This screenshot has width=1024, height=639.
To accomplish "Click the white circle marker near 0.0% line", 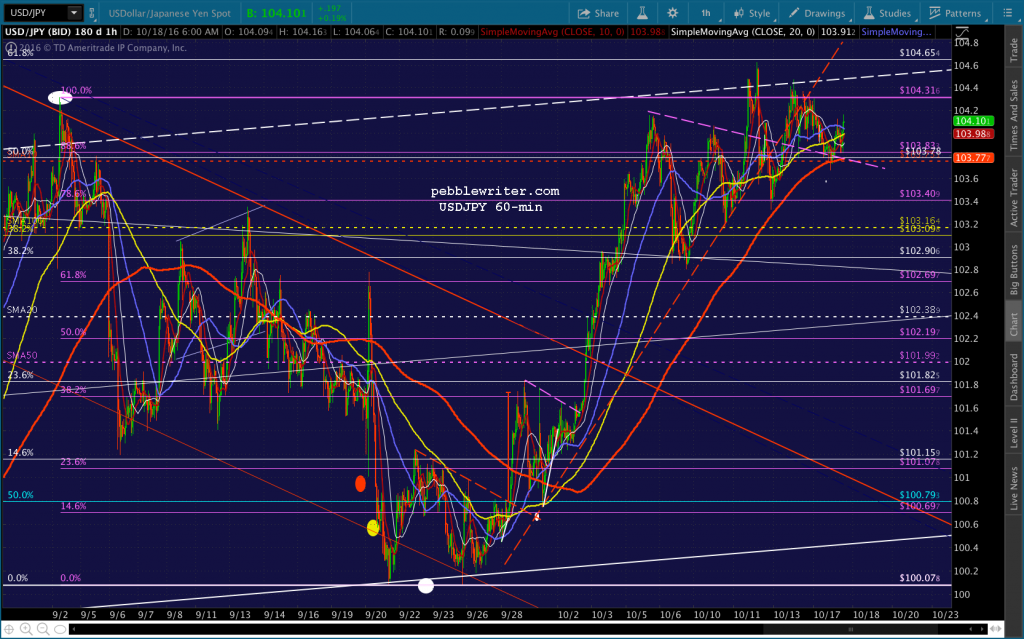I will coord(426,585).
